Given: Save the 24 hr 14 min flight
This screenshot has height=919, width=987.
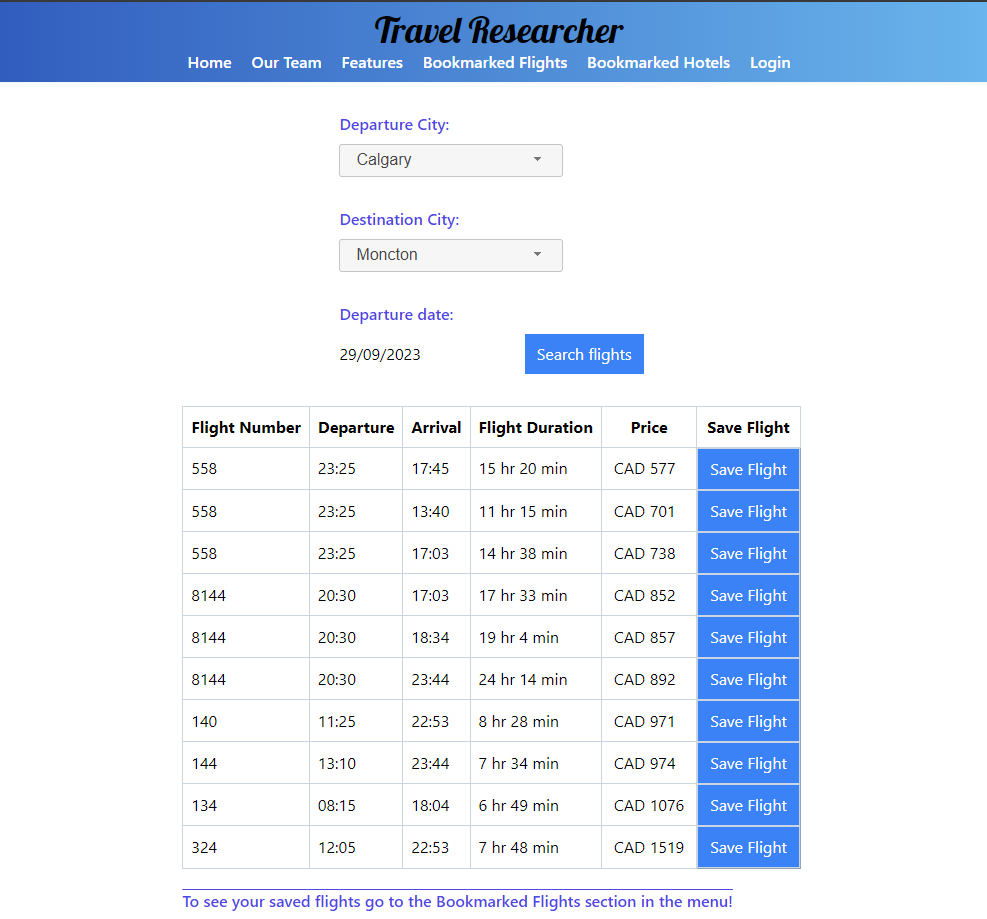Looking at the screenshot, I should [748, 680].
